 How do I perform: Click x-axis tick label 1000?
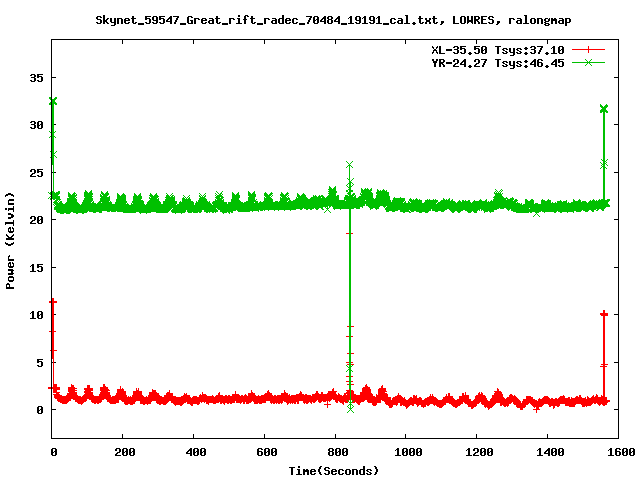408,452
